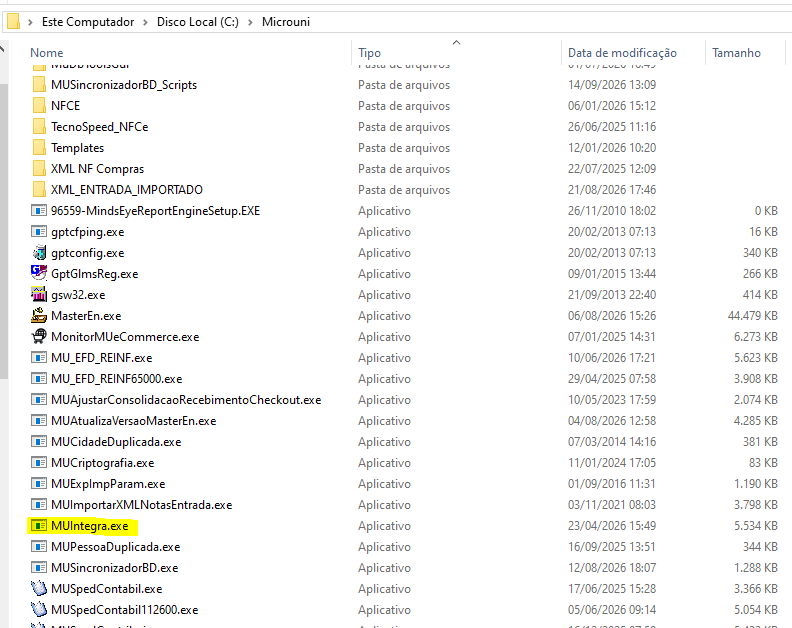Sort by Data de modificação column header

622,53
